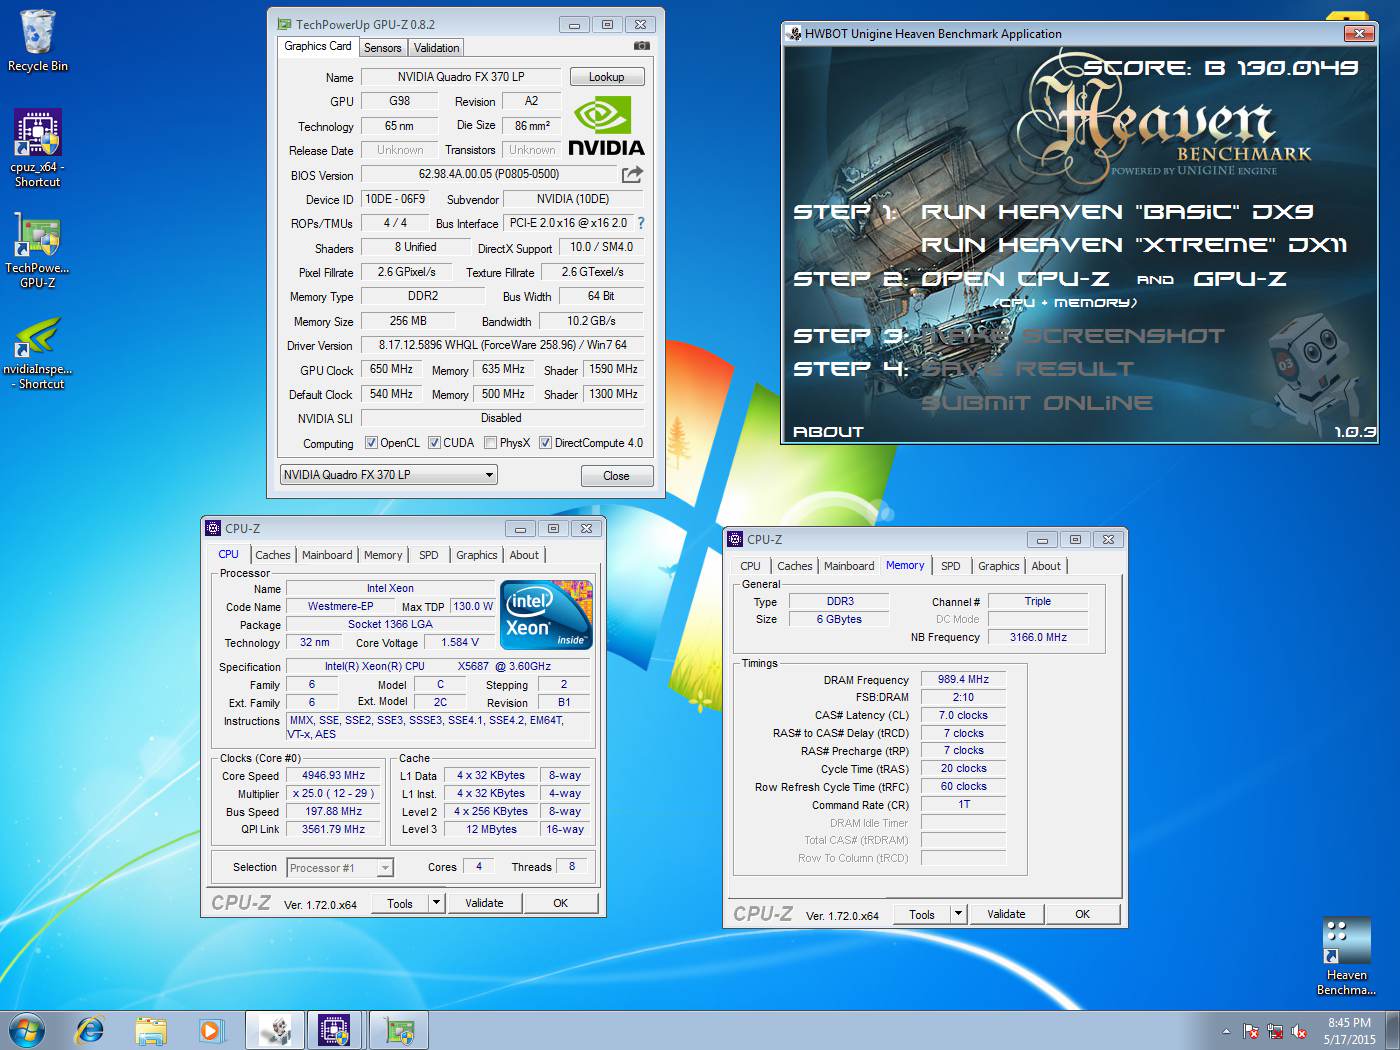Open the GPU selection dropdown in GPU-Z
Image resolution: width=1400 pixels, height=1050 pixels.
388,475
